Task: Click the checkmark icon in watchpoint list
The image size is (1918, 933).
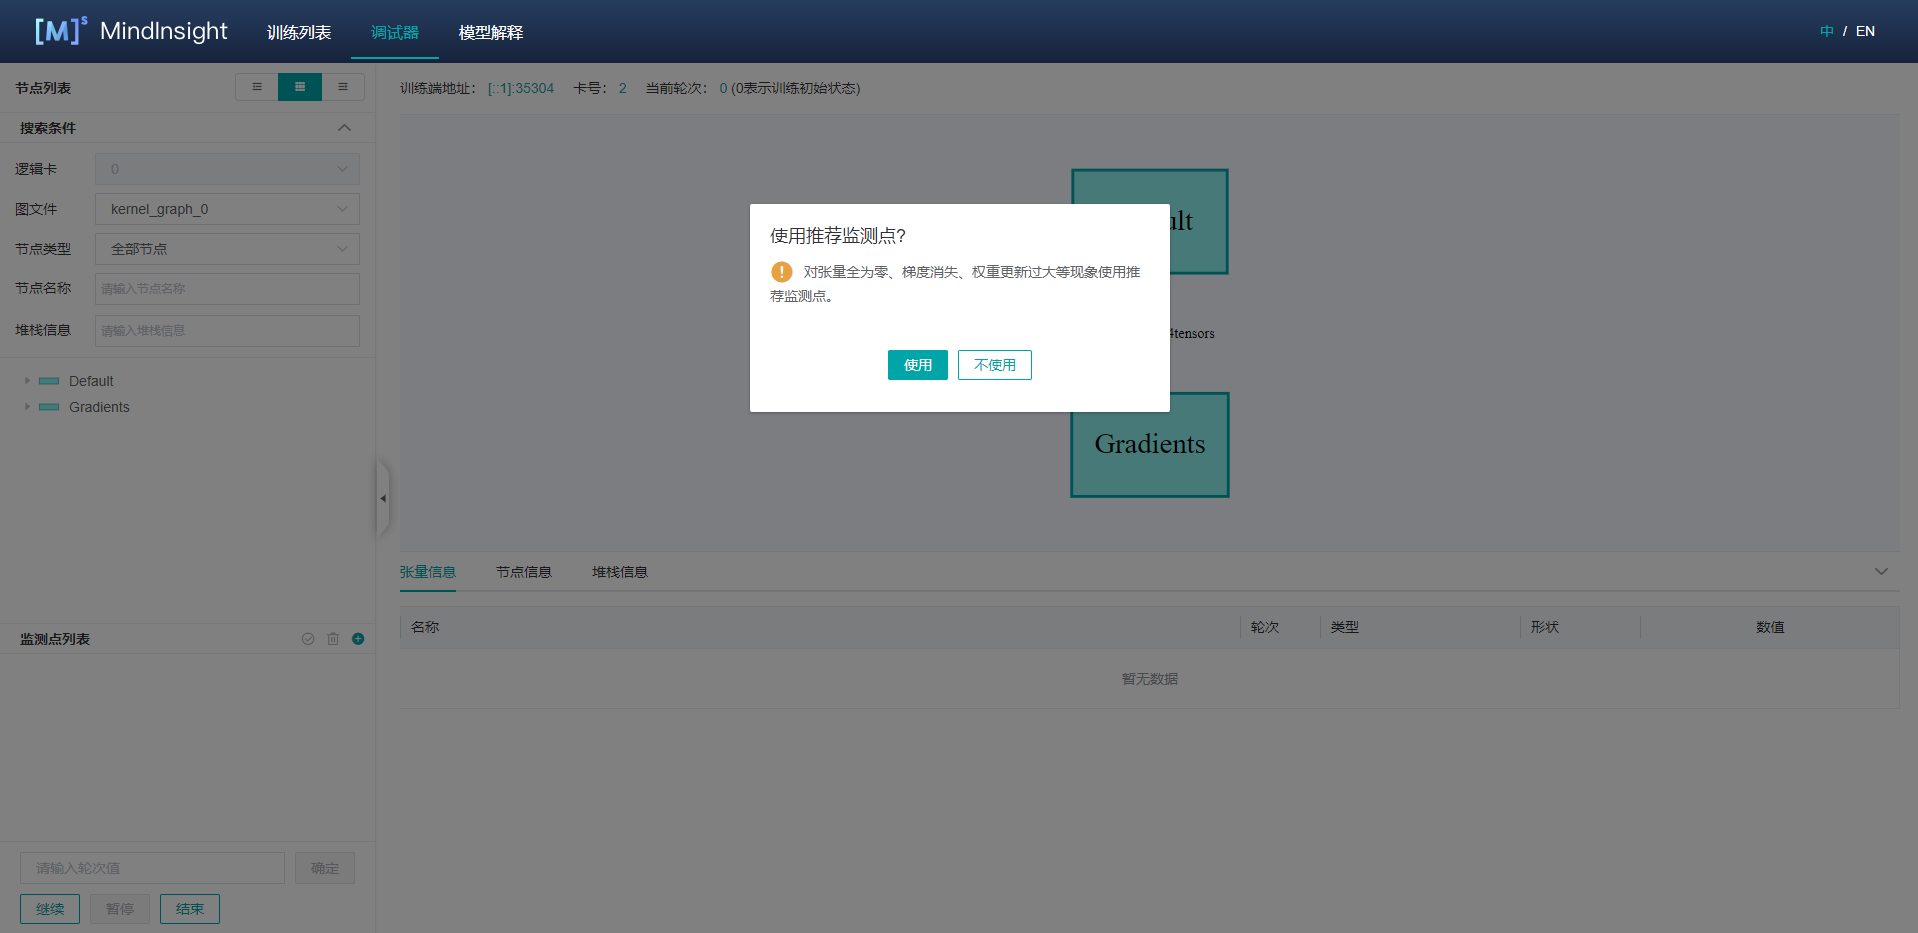Action: [308, 639]
